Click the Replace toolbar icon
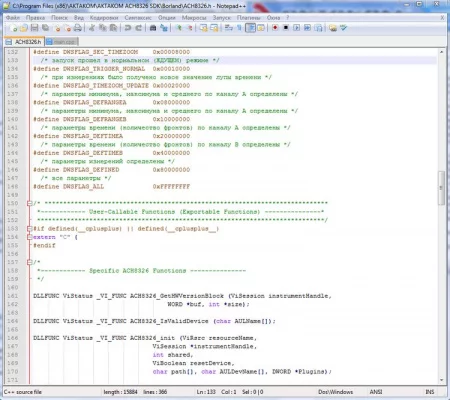 tap(164, 28)
